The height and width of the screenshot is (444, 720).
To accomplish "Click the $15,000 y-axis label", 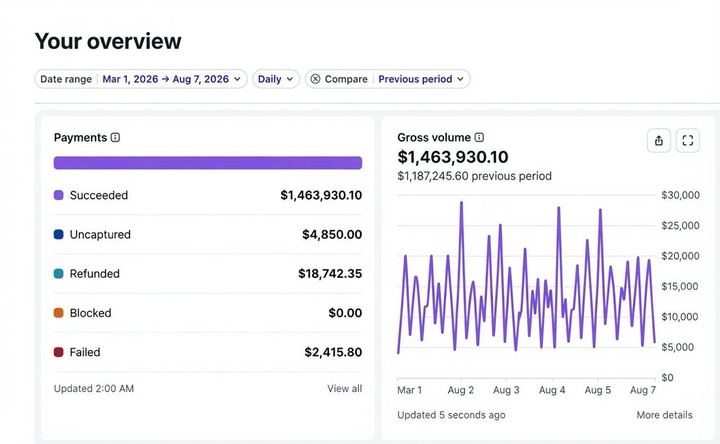I will coord(681,287).
